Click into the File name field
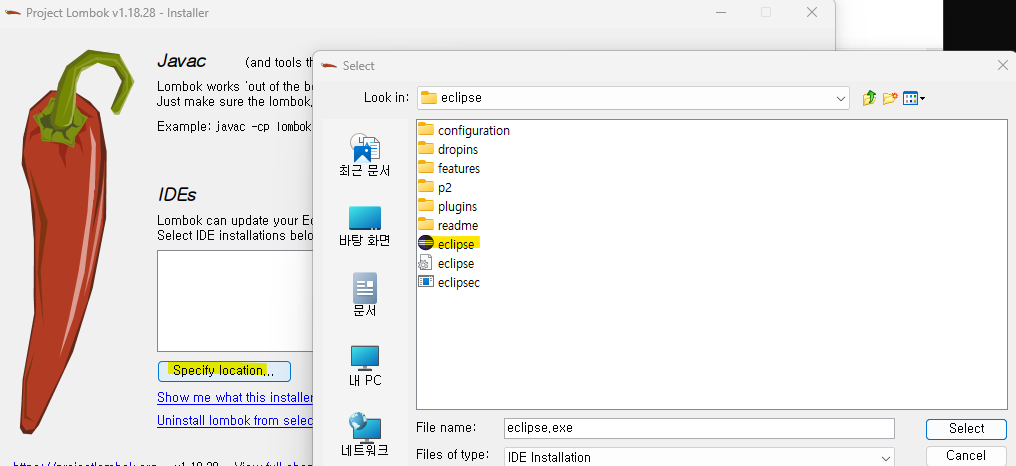Image resolution: width=1016 pixels, height=466 pixels. point(699,428)
